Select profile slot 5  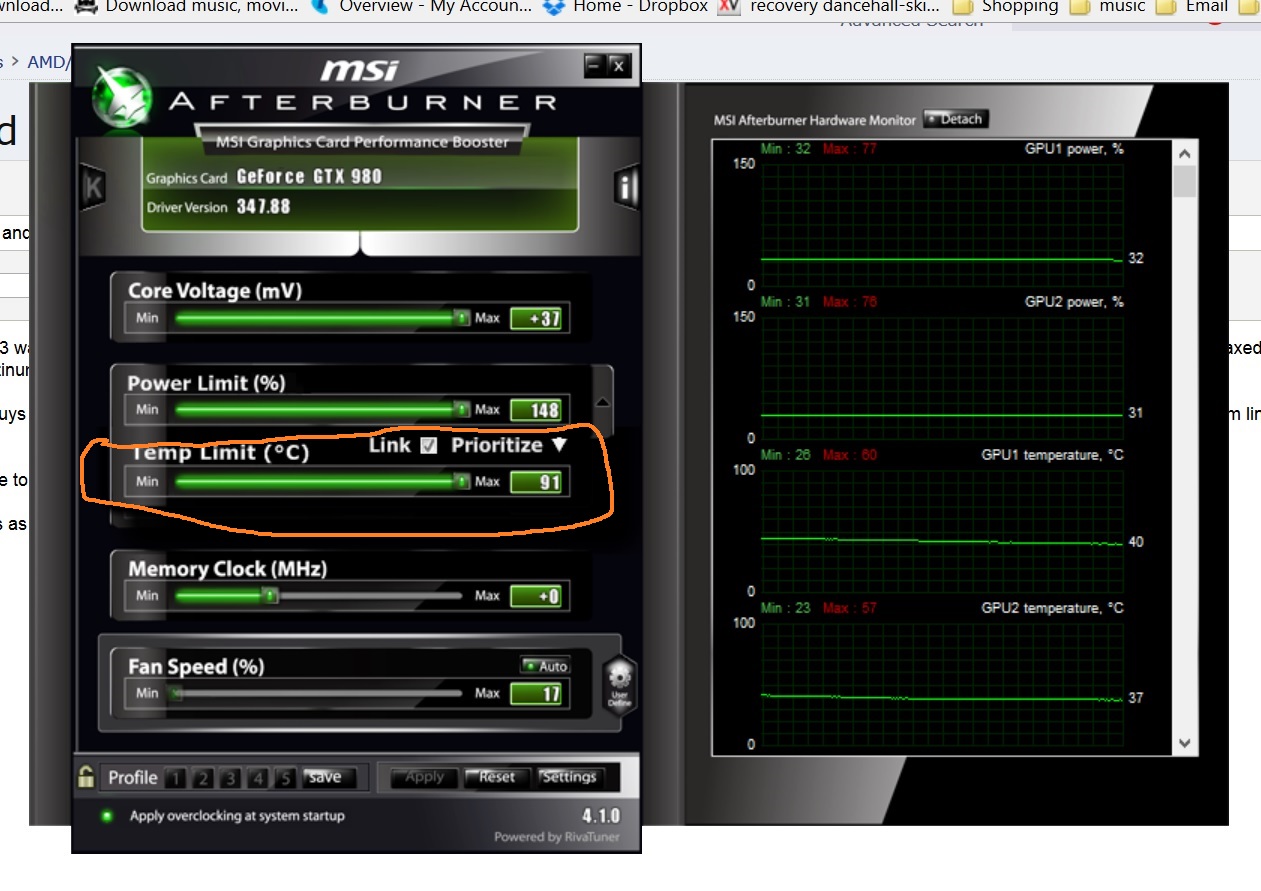[285, 778]
